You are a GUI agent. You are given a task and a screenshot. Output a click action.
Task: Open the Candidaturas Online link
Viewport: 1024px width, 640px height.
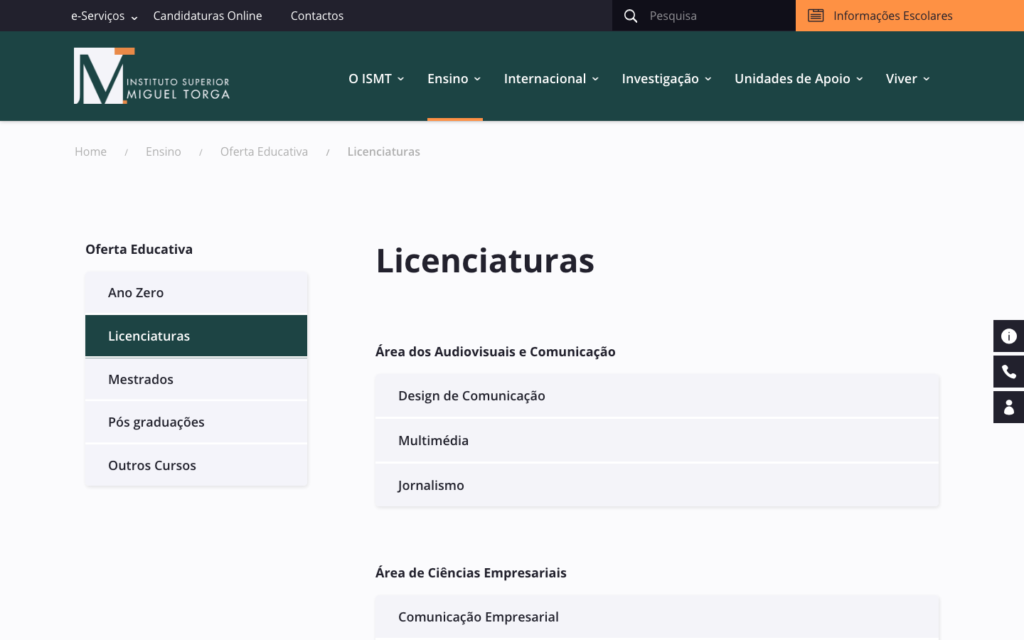click(207, 16)
